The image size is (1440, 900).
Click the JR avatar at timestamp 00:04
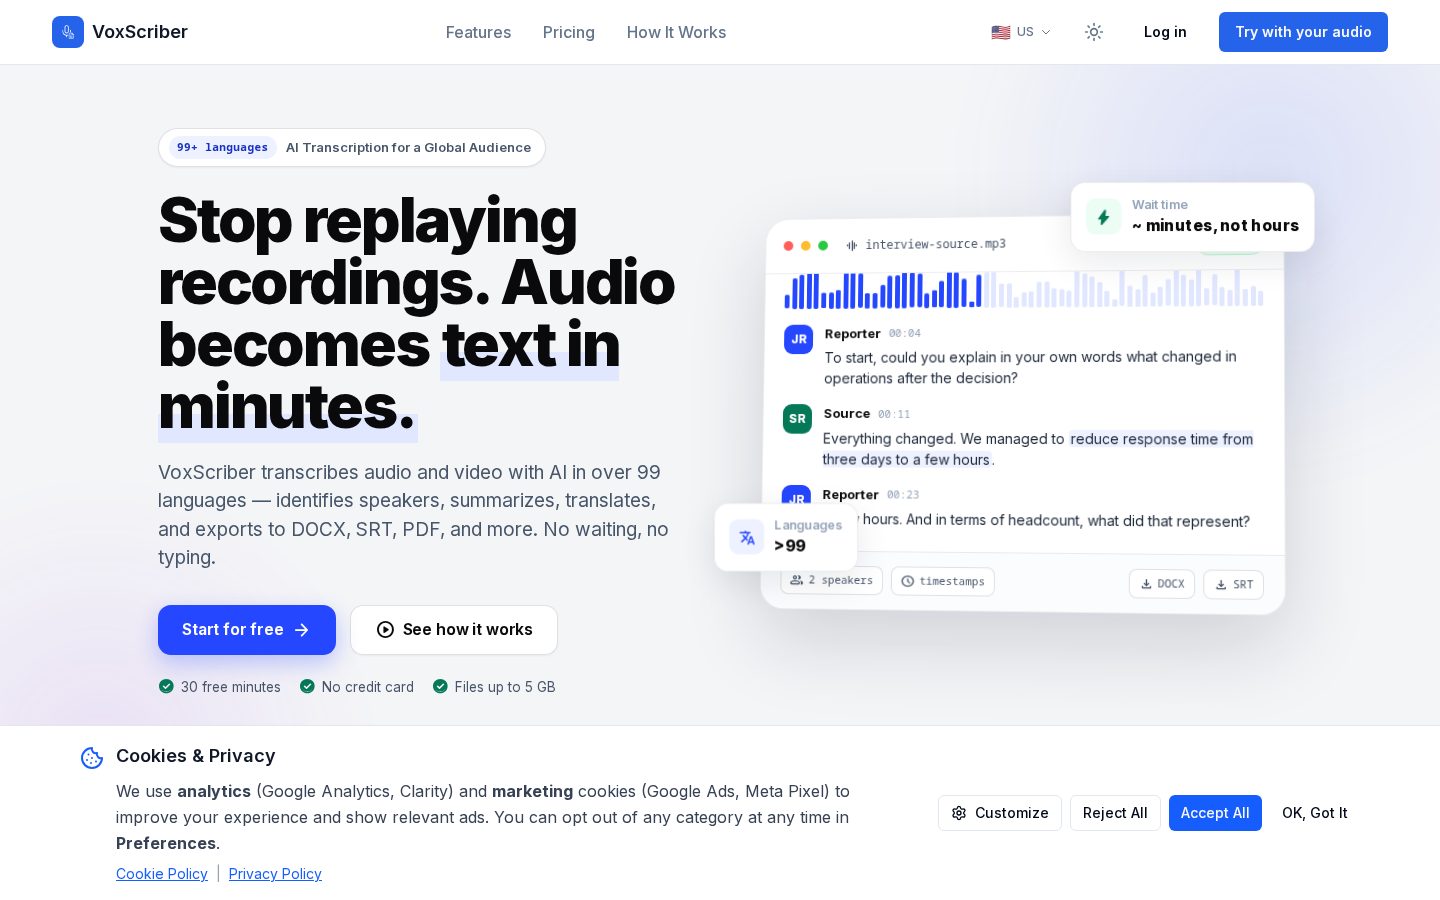point(799,339)
